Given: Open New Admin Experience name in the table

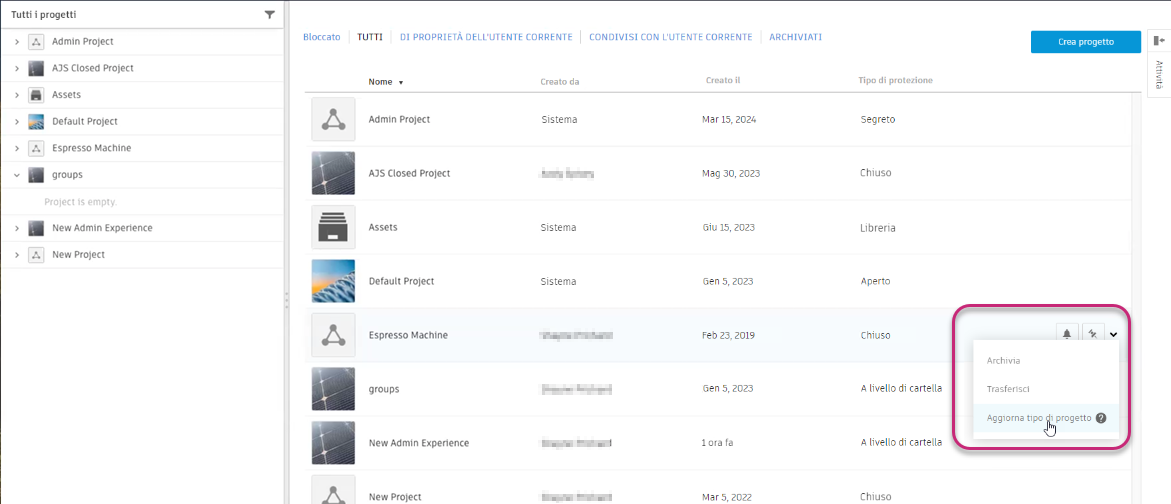Looking at the screenshot, I should (419, 443).
